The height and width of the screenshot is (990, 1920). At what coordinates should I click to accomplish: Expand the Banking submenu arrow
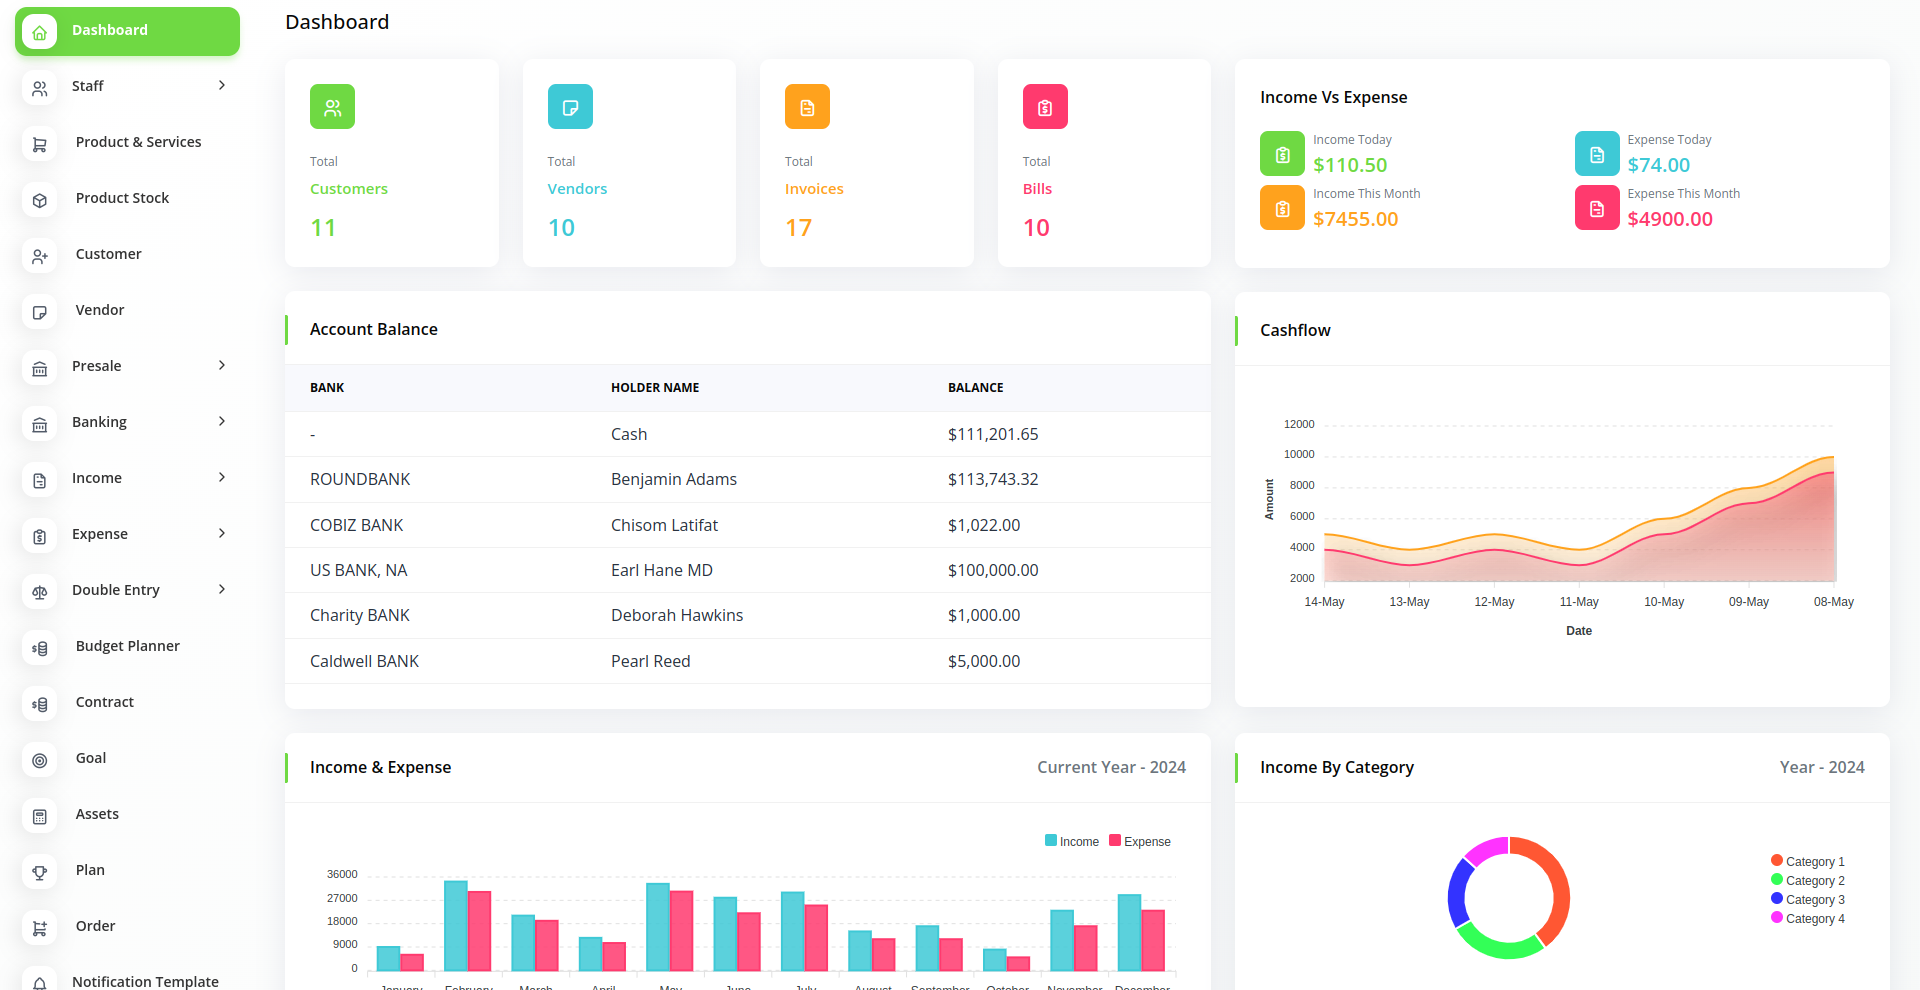pos(222,422)
